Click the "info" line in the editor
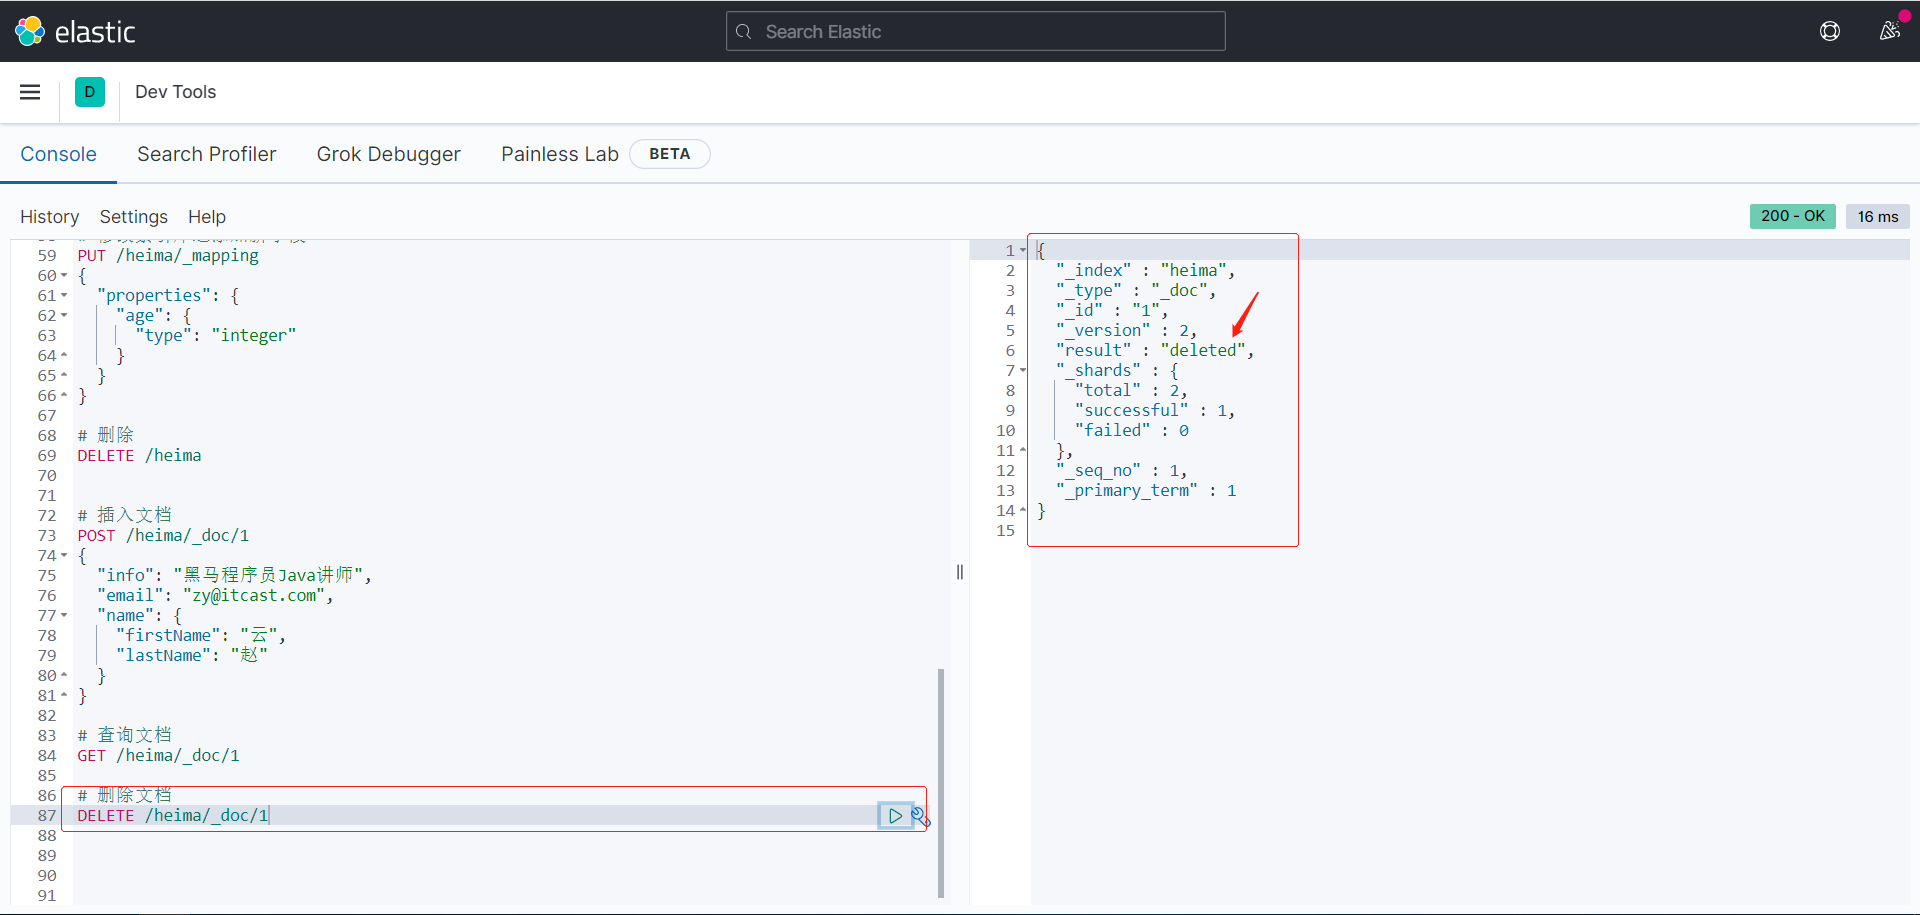 tap(234, 576)
